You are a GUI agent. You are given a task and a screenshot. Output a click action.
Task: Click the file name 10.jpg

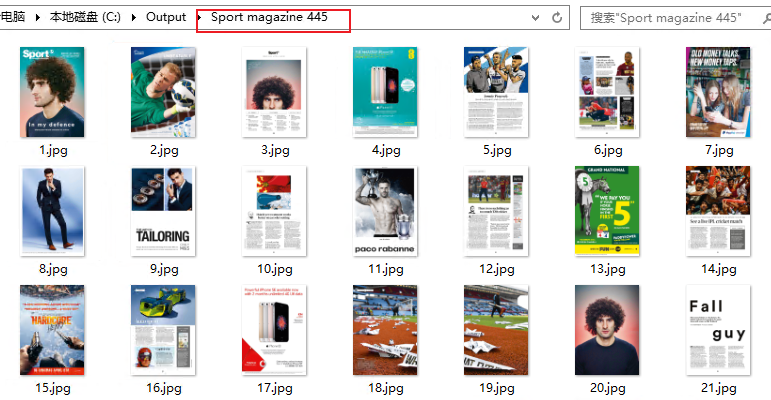click(x=275, y=269)
